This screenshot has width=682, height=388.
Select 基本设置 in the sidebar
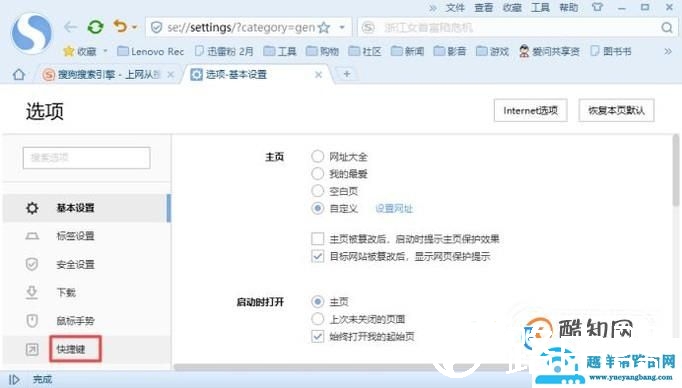click(x=86, y=208)
